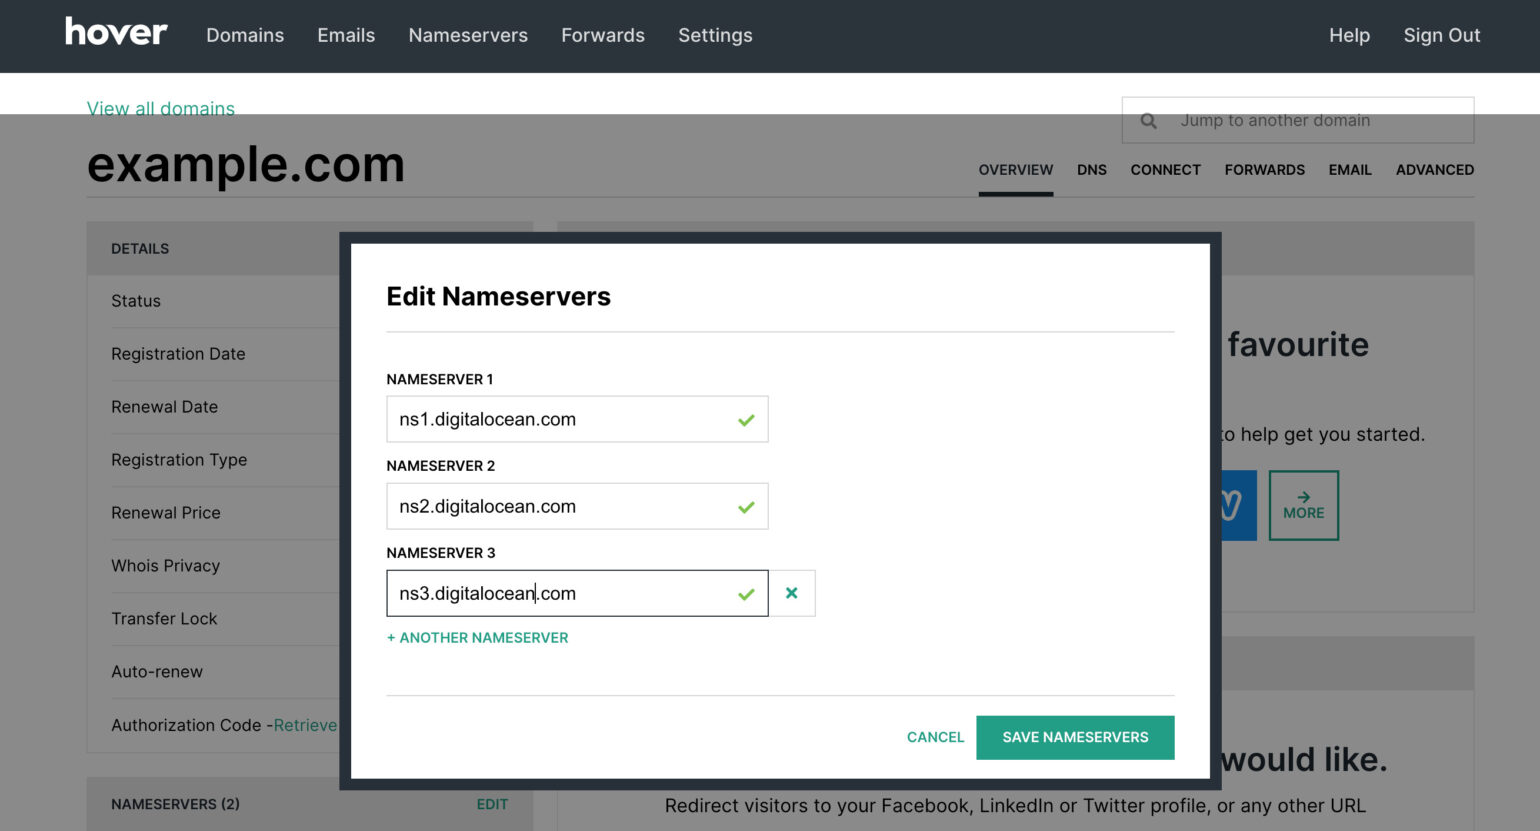Click SAVE NAMESERVERS button

pos(1075,737)
